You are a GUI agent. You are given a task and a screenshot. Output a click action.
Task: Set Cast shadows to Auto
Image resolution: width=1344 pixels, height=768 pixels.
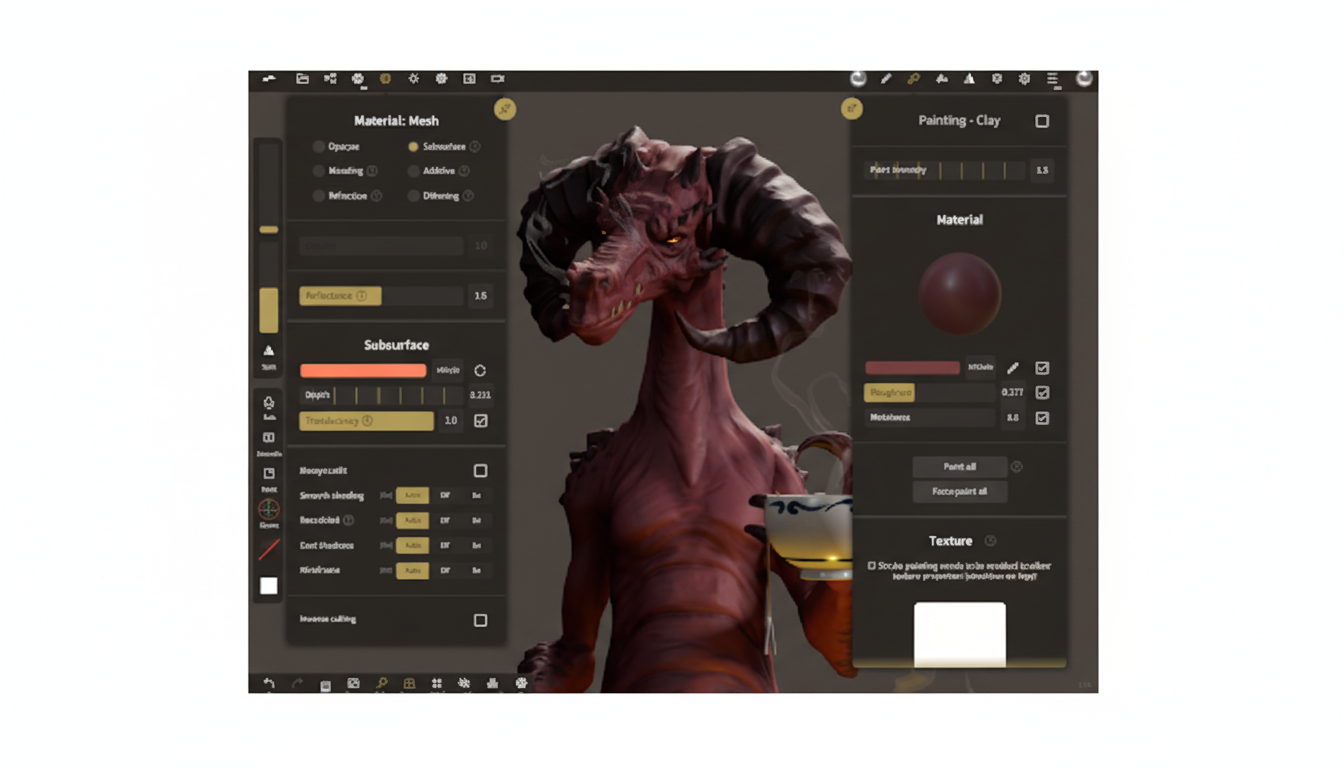point(413,545)
